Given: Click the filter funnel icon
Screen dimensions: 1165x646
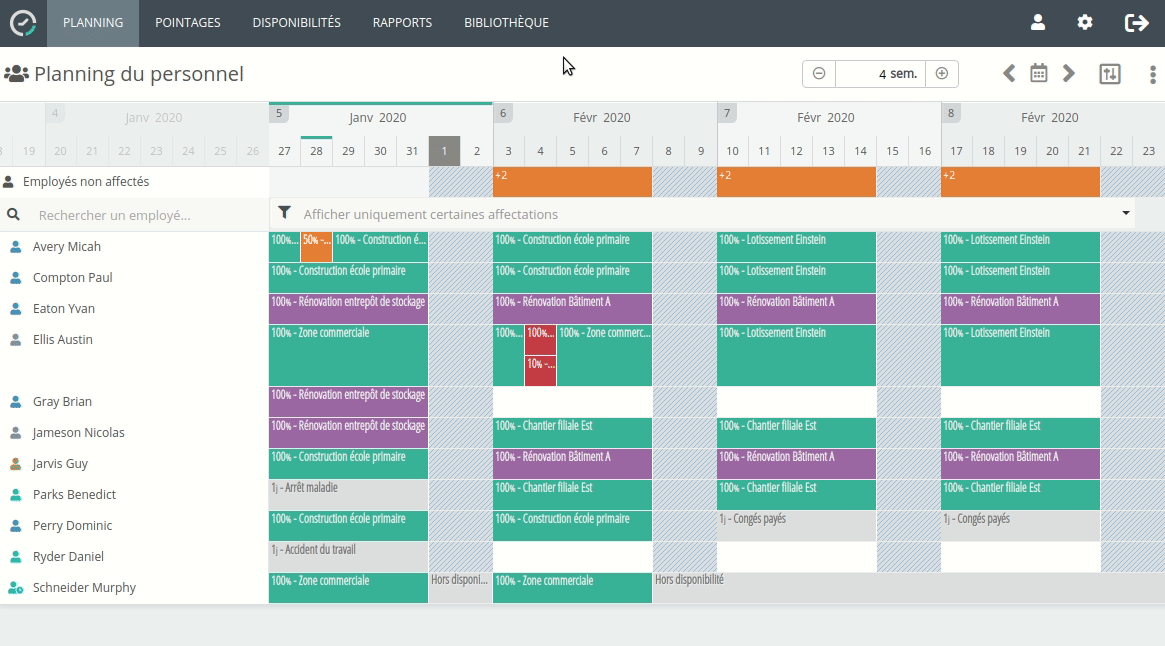Looking at the screenshot, I should 285,213.
